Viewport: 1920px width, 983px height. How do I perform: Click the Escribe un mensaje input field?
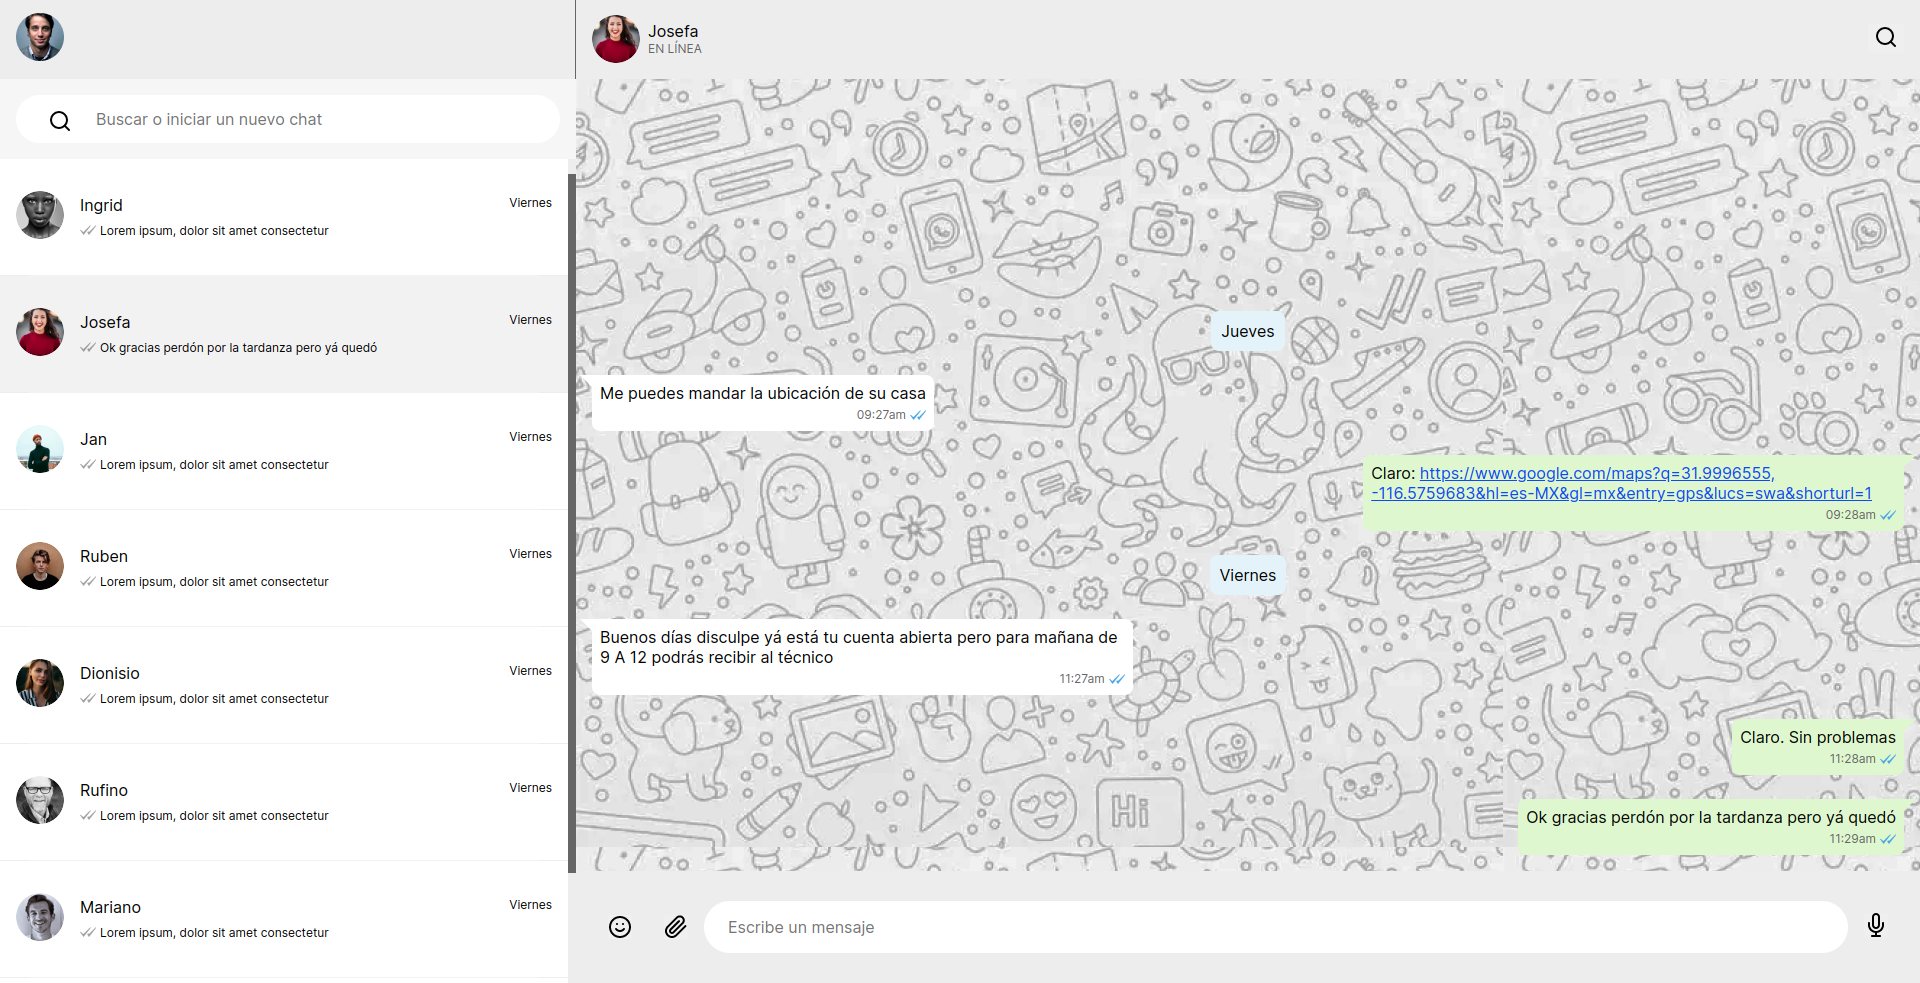tap(1275, 926)
